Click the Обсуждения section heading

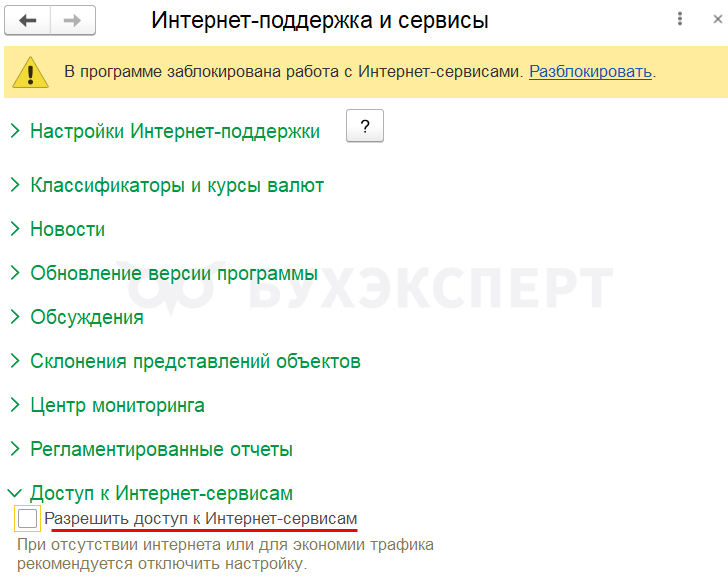tap(87, 318)
